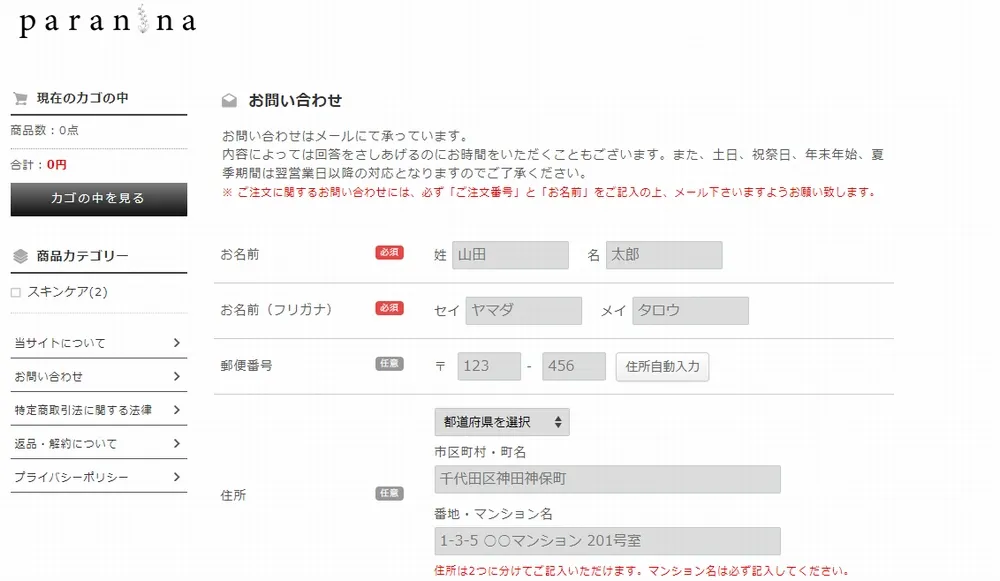Click the 郵便番号 label
The width and height of the screenshot is (1000, 581).
coord(246,365)
